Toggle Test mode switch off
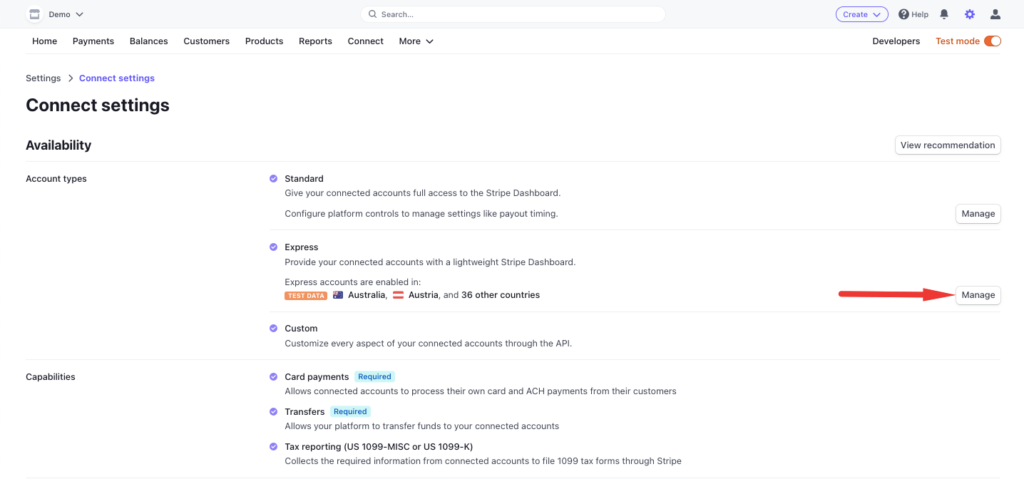 point(992,40)
